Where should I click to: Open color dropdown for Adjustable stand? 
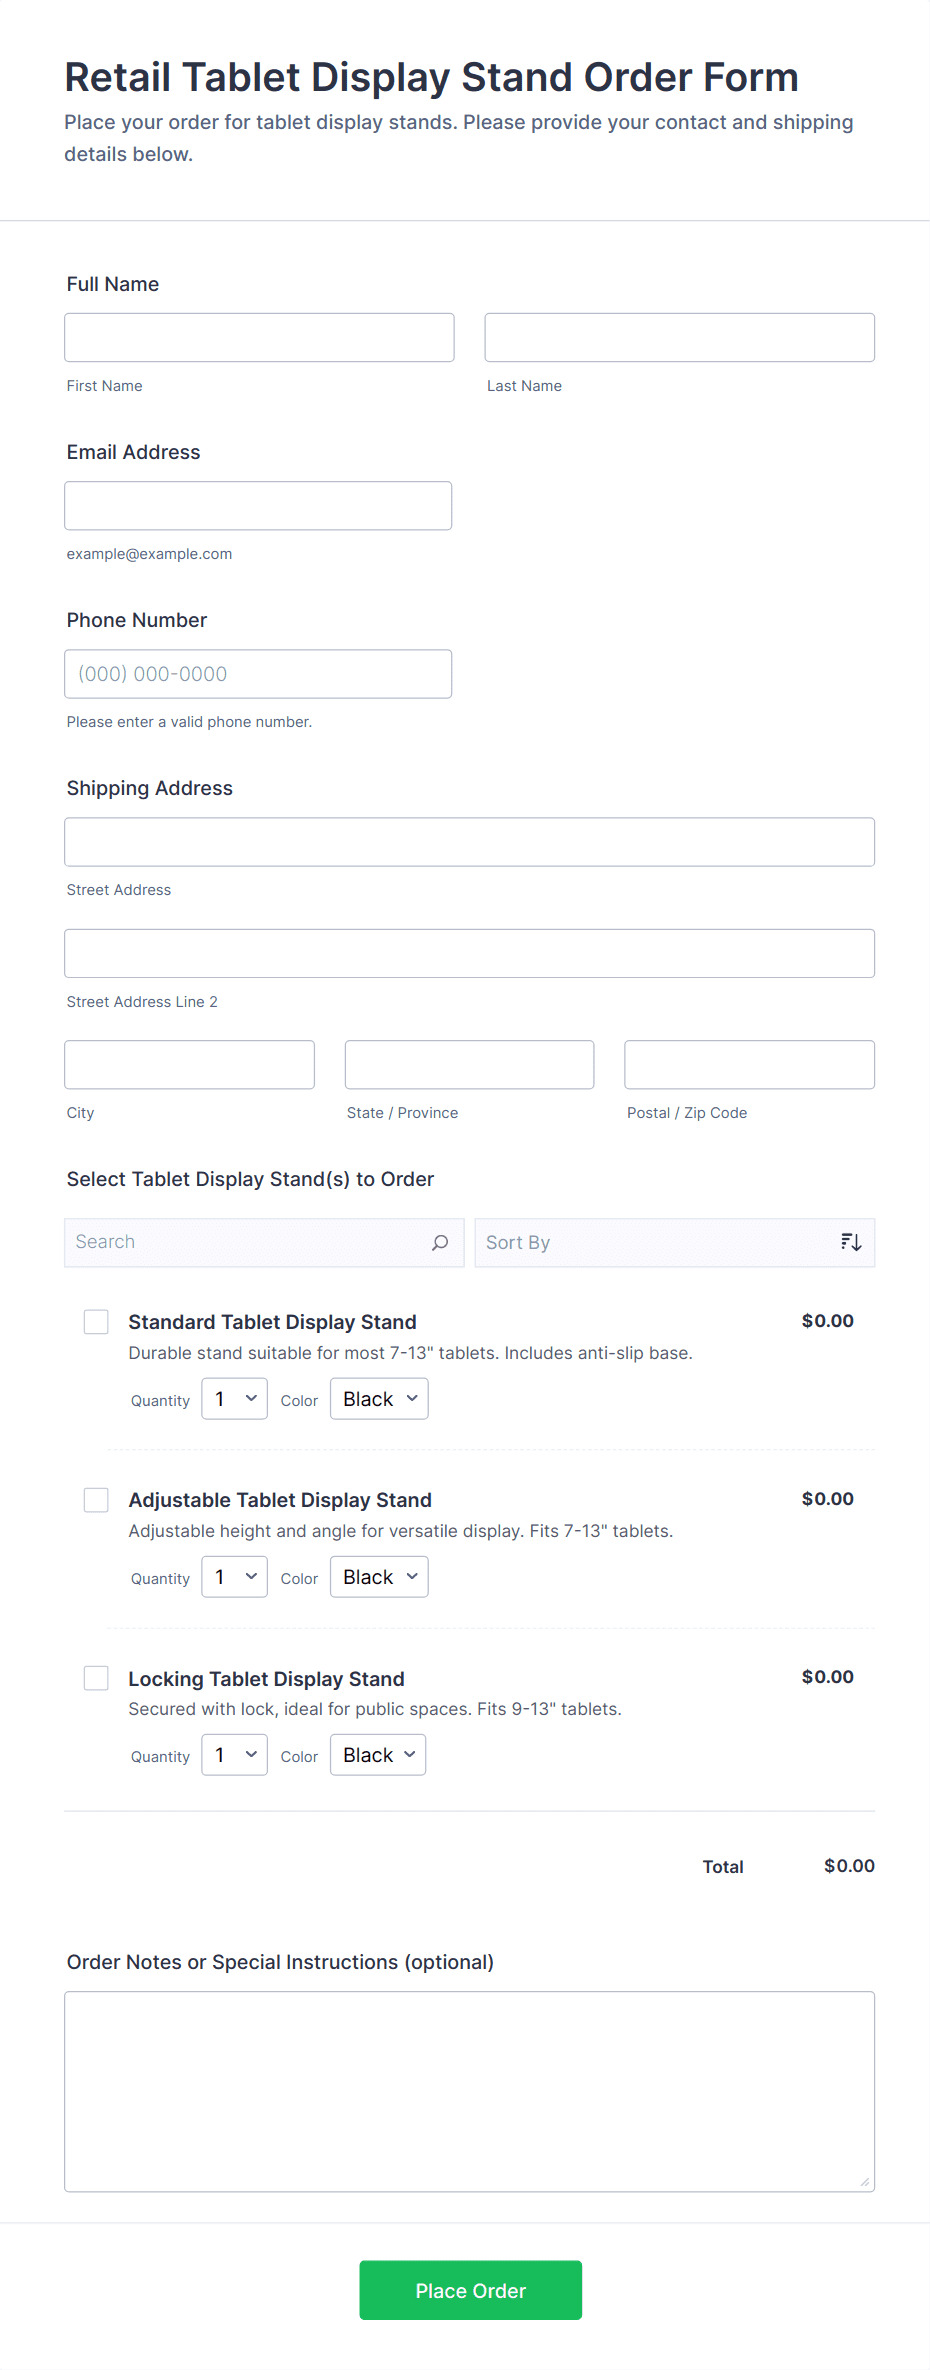click(378, 1576)
